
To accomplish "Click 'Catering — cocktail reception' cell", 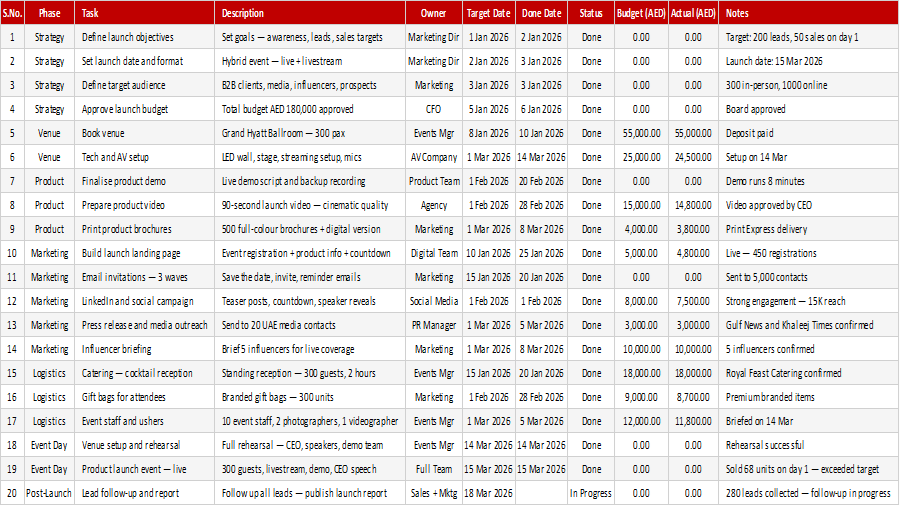I will (x=144, y=374).
